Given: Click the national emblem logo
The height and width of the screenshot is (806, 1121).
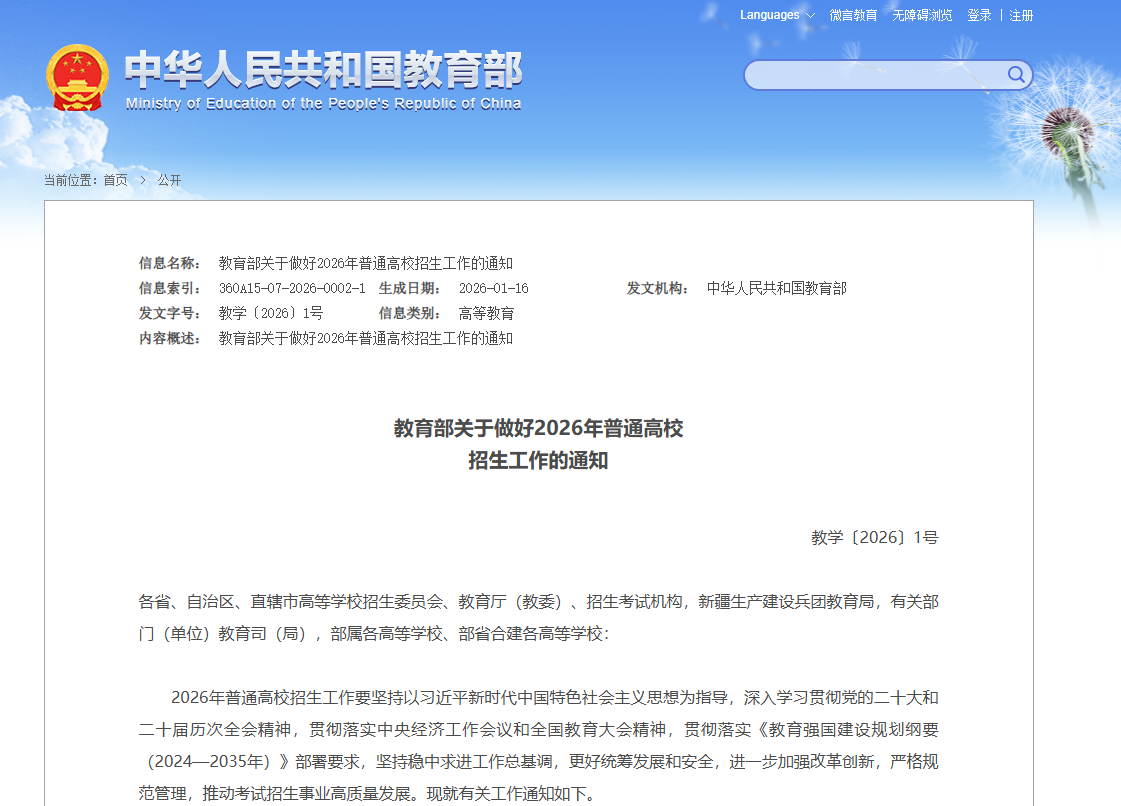Looking at the screenshot, I should pyautogui.click(x=77, y=78).
